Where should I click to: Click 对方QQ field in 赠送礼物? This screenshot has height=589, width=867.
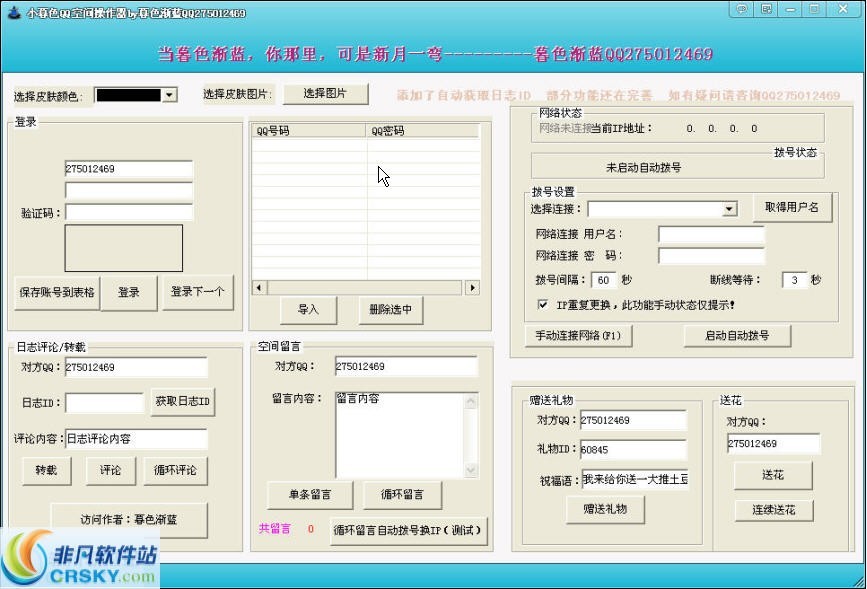point(633,421)
